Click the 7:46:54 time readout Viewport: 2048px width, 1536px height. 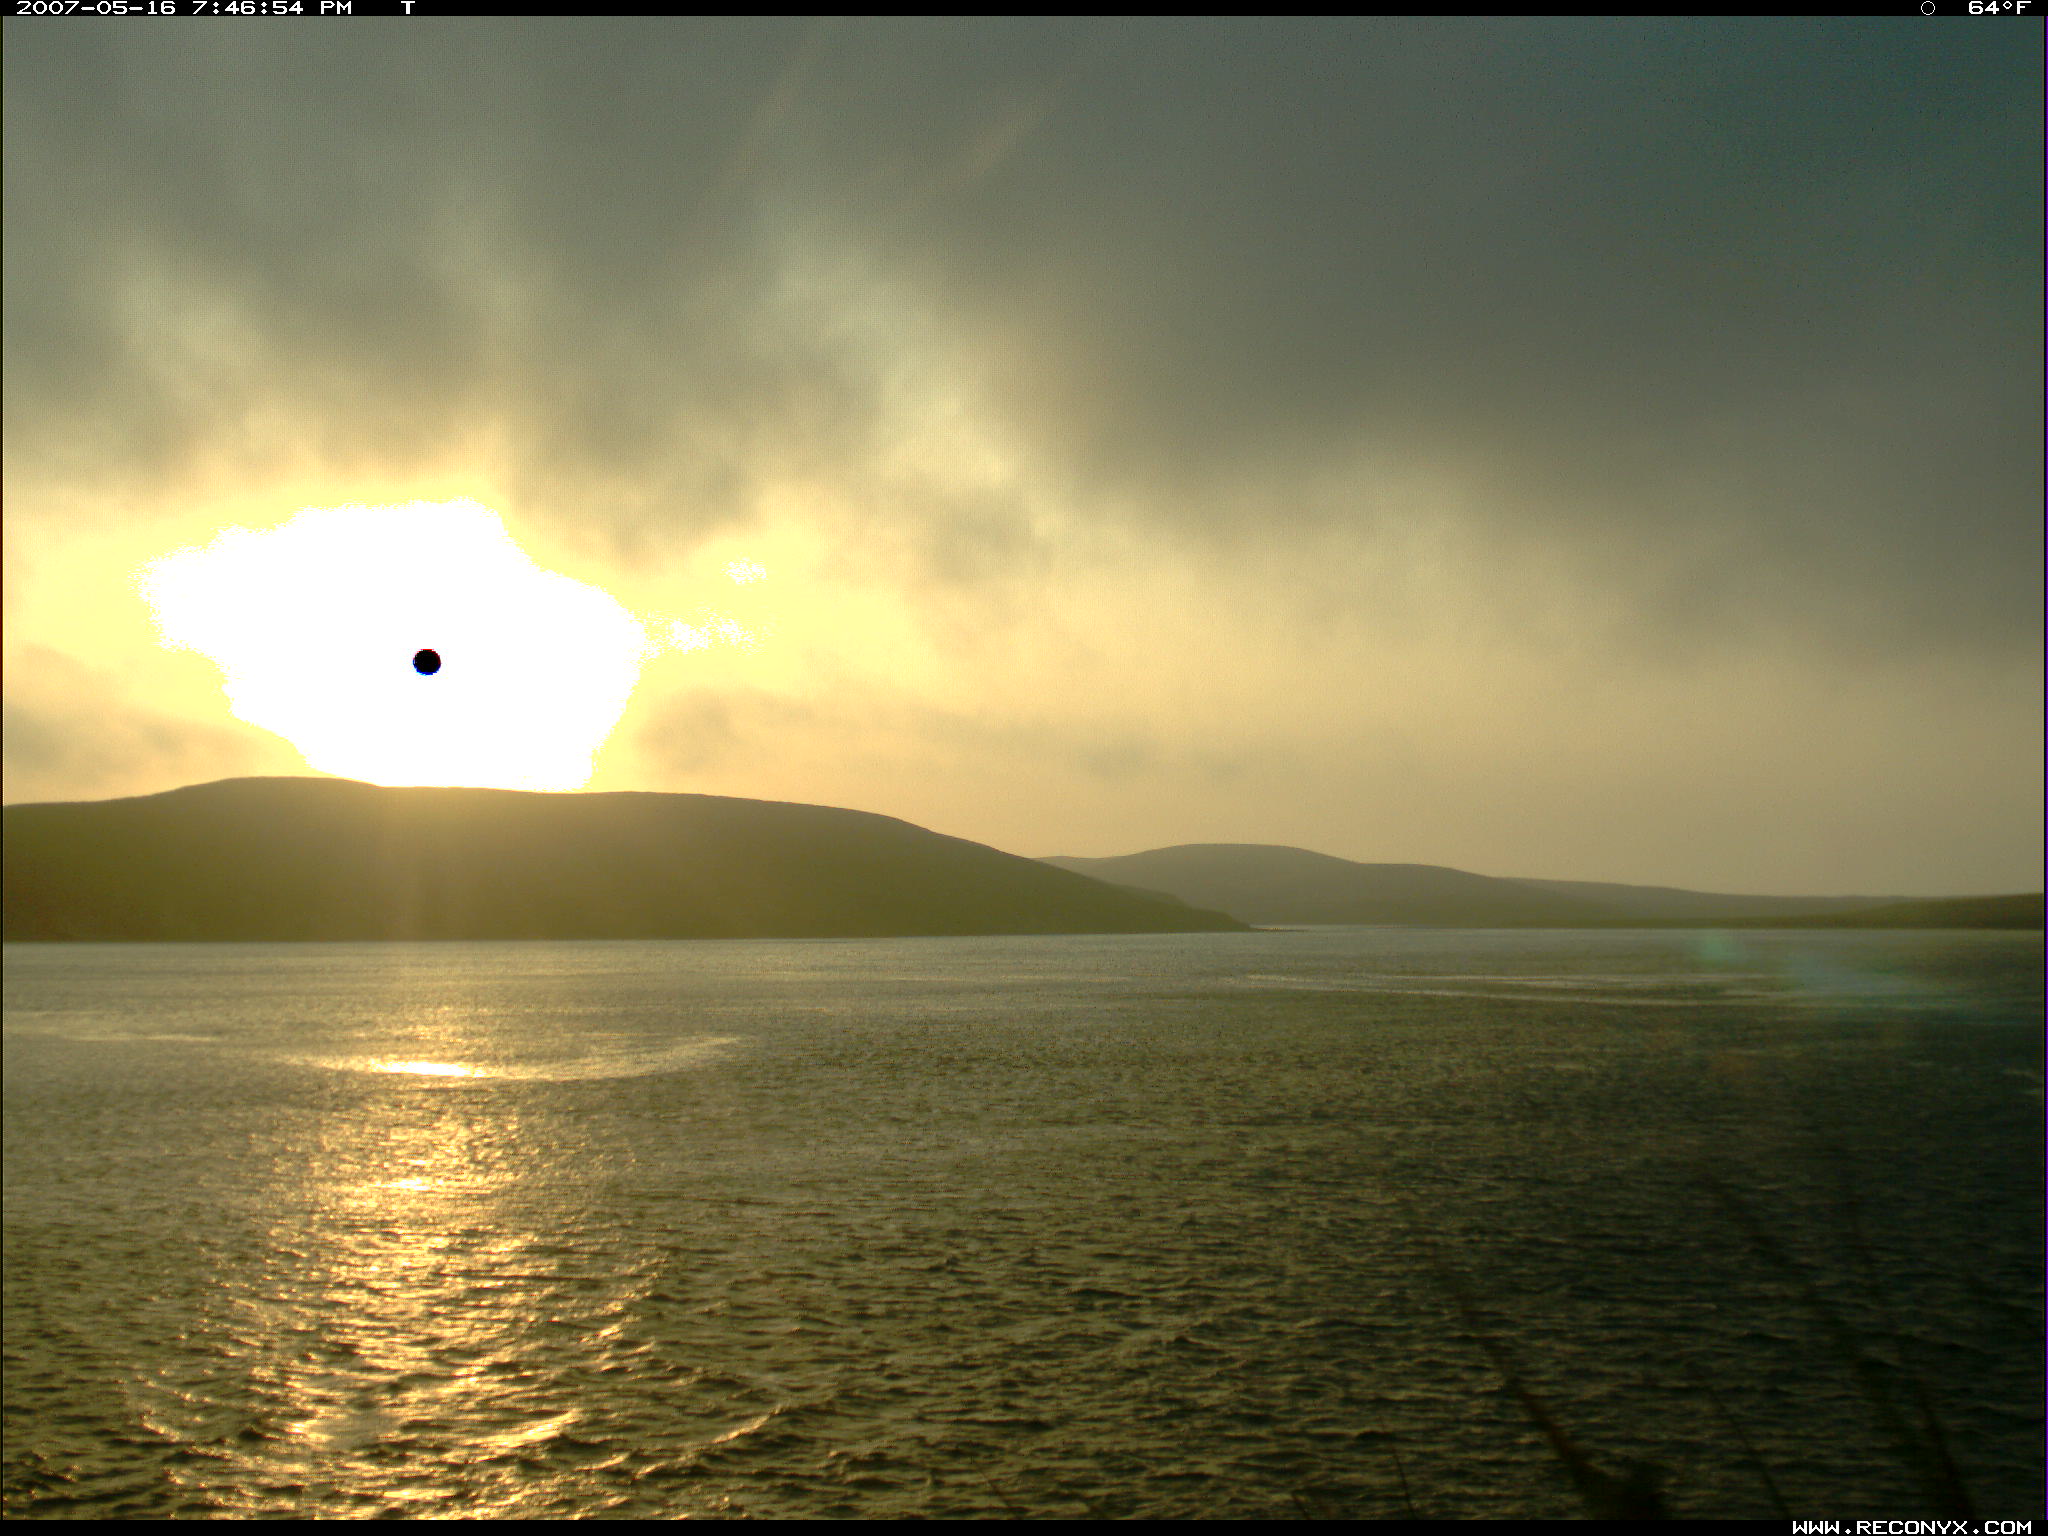click(248, 8)
